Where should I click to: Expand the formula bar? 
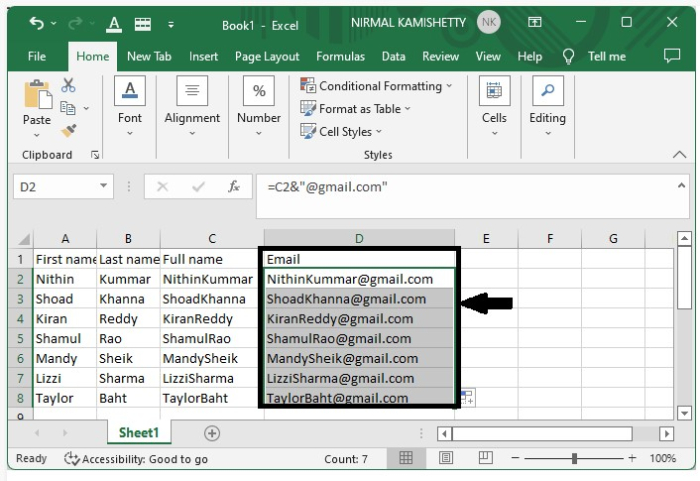pyautogui.click(x=681, y=185)
